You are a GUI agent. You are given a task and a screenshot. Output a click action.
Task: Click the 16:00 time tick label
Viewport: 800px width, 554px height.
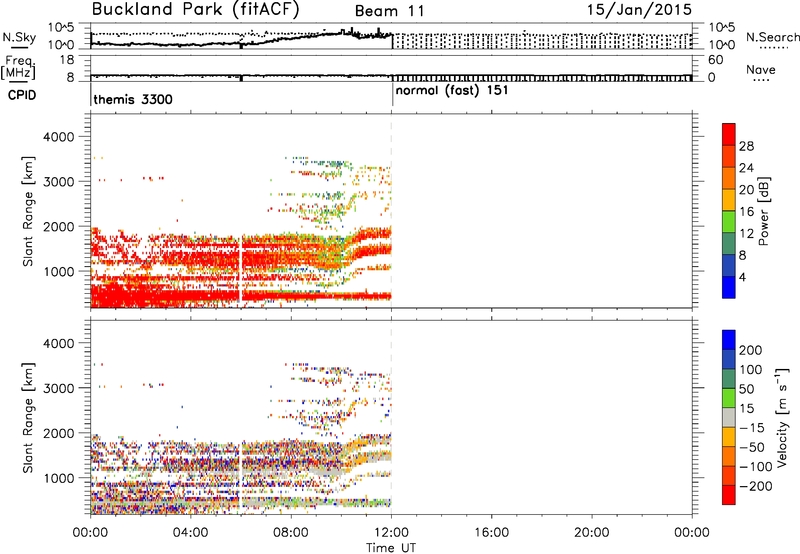(x=491, y=533)
